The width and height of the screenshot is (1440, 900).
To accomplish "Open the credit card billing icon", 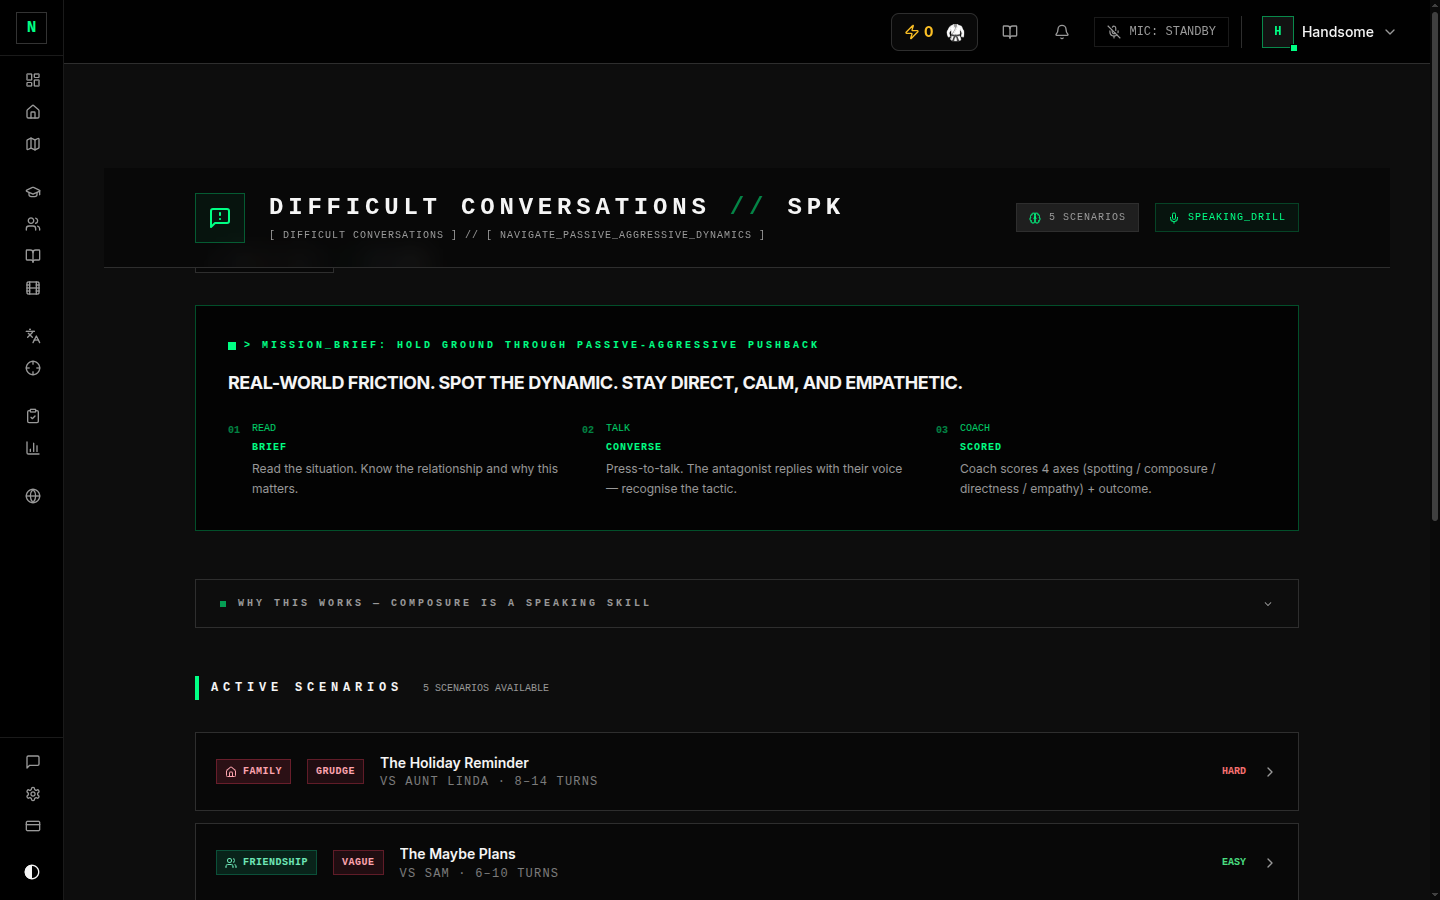I will pyautogui.click(x=33, y=826).
